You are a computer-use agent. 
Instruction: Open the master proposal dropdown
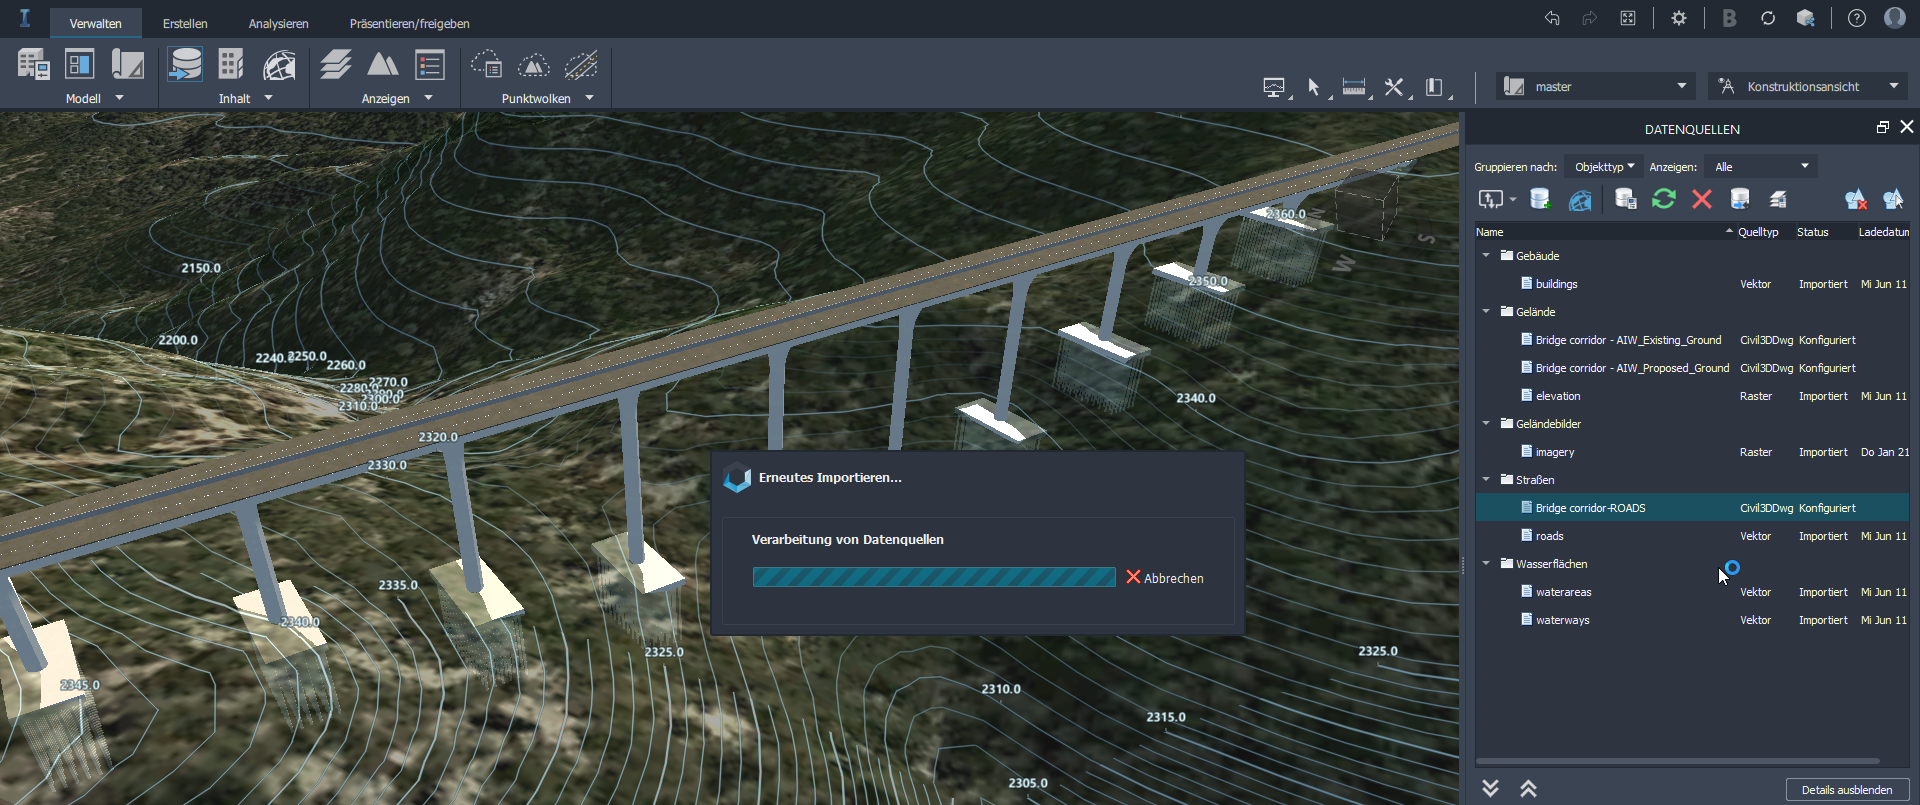pyautogui.click(x=1596, y=86)
